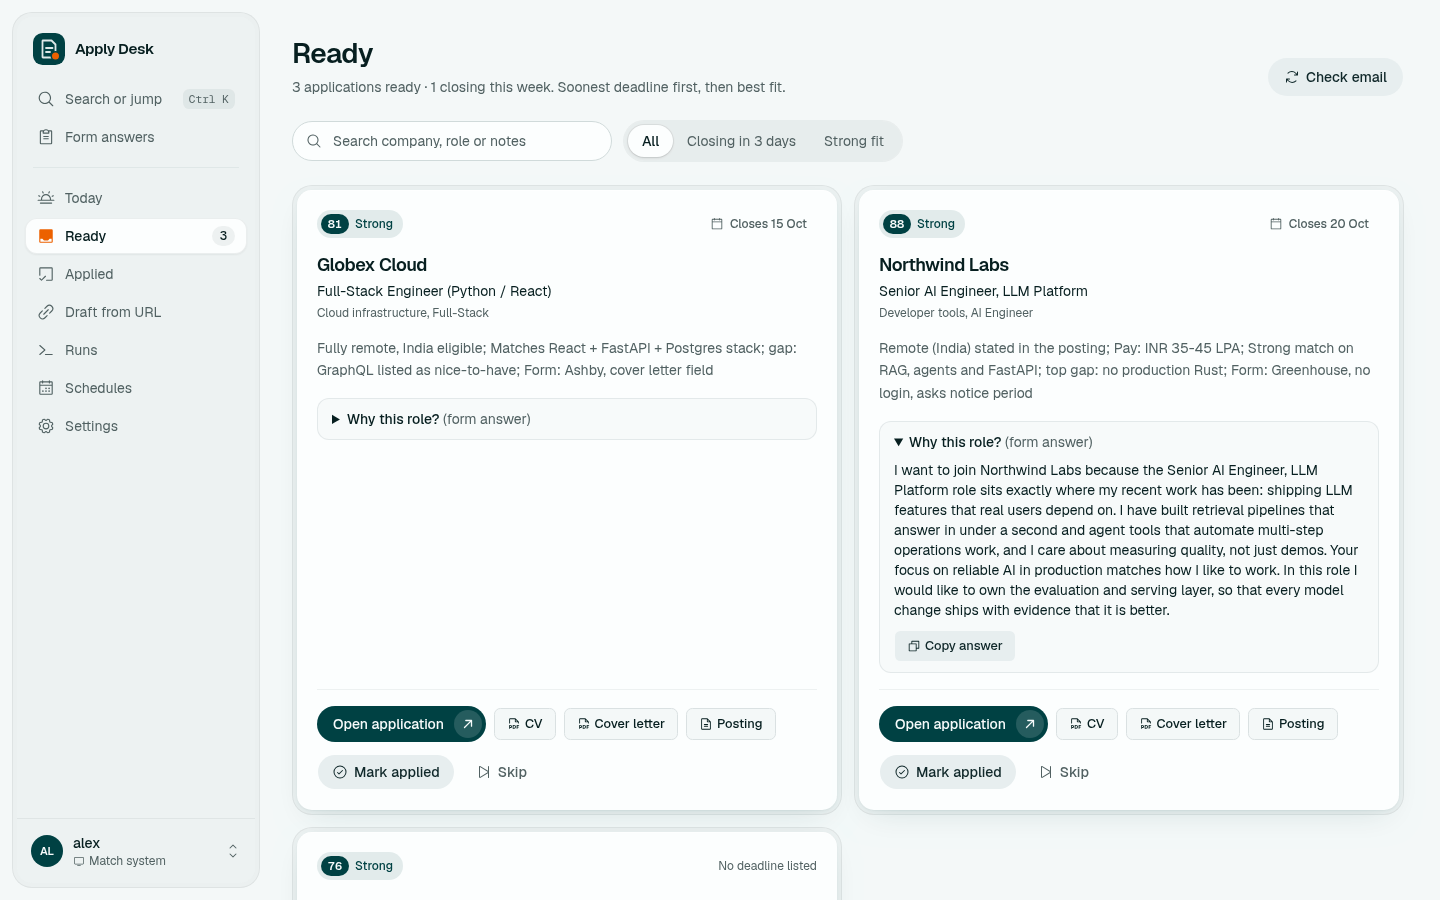Screen dimensions: 1440x900
Task: Collapse Why this role on Northwind Labs
Action: click(1129, 442)
